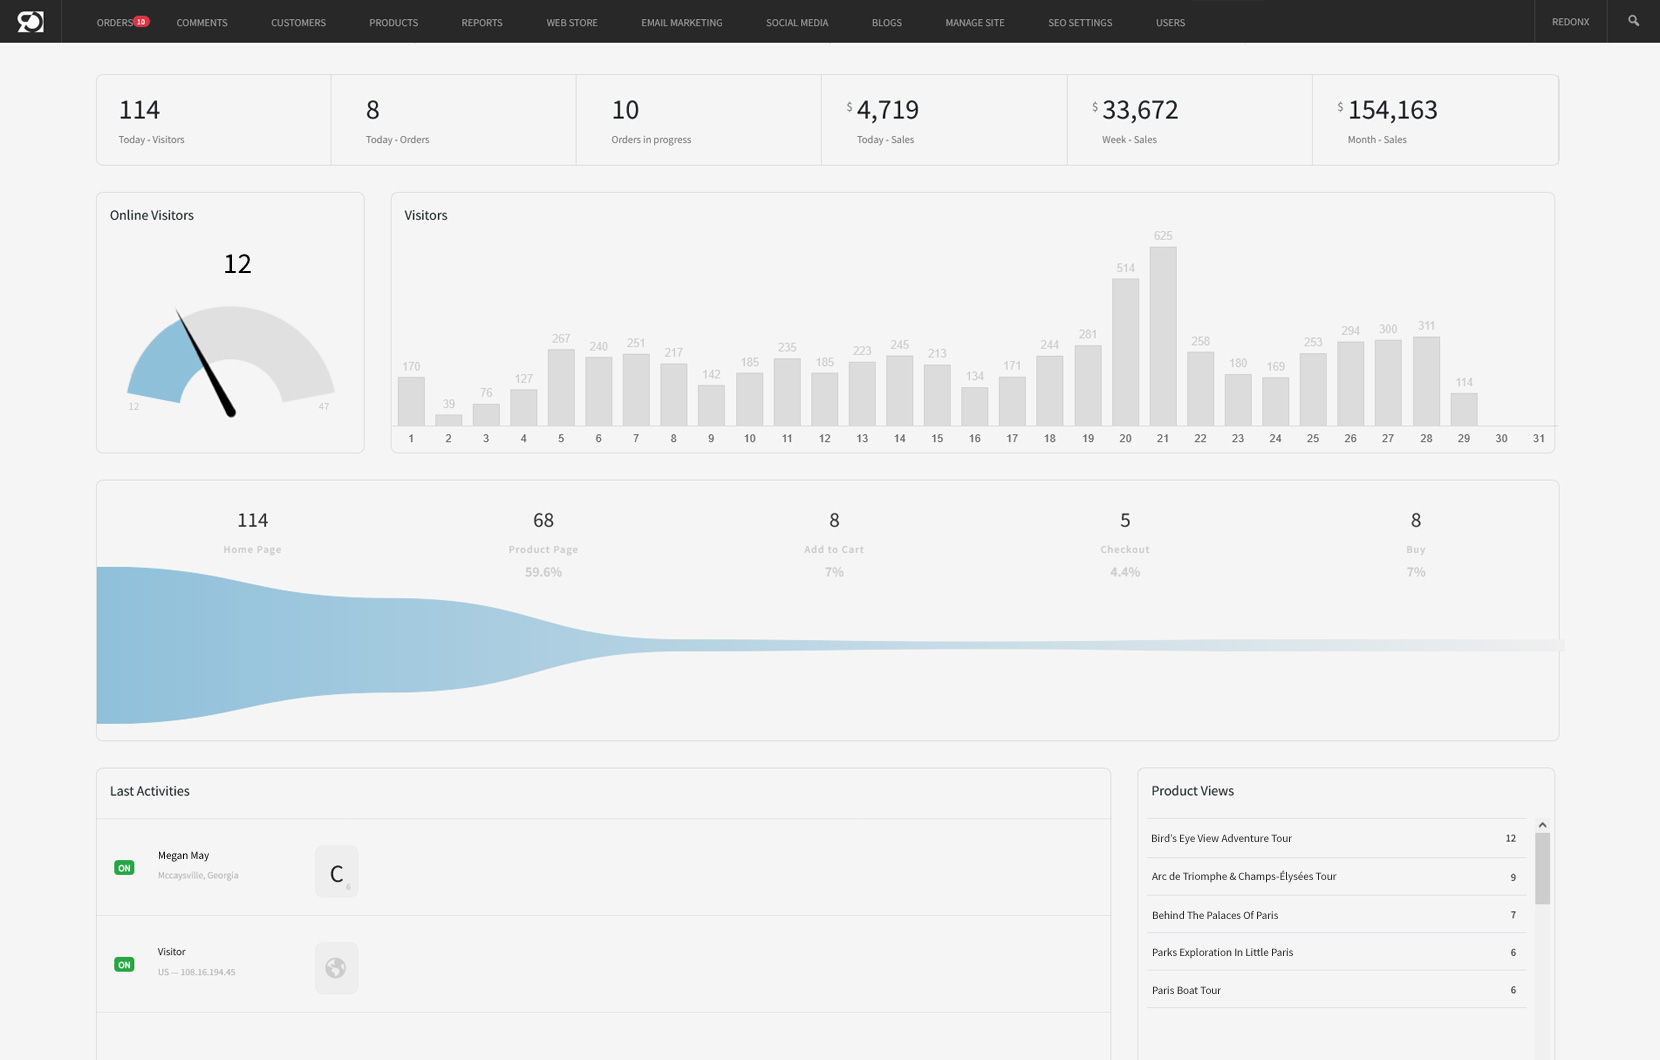Toggle the Visitor's ON status badge

click(x=124, y=964)
